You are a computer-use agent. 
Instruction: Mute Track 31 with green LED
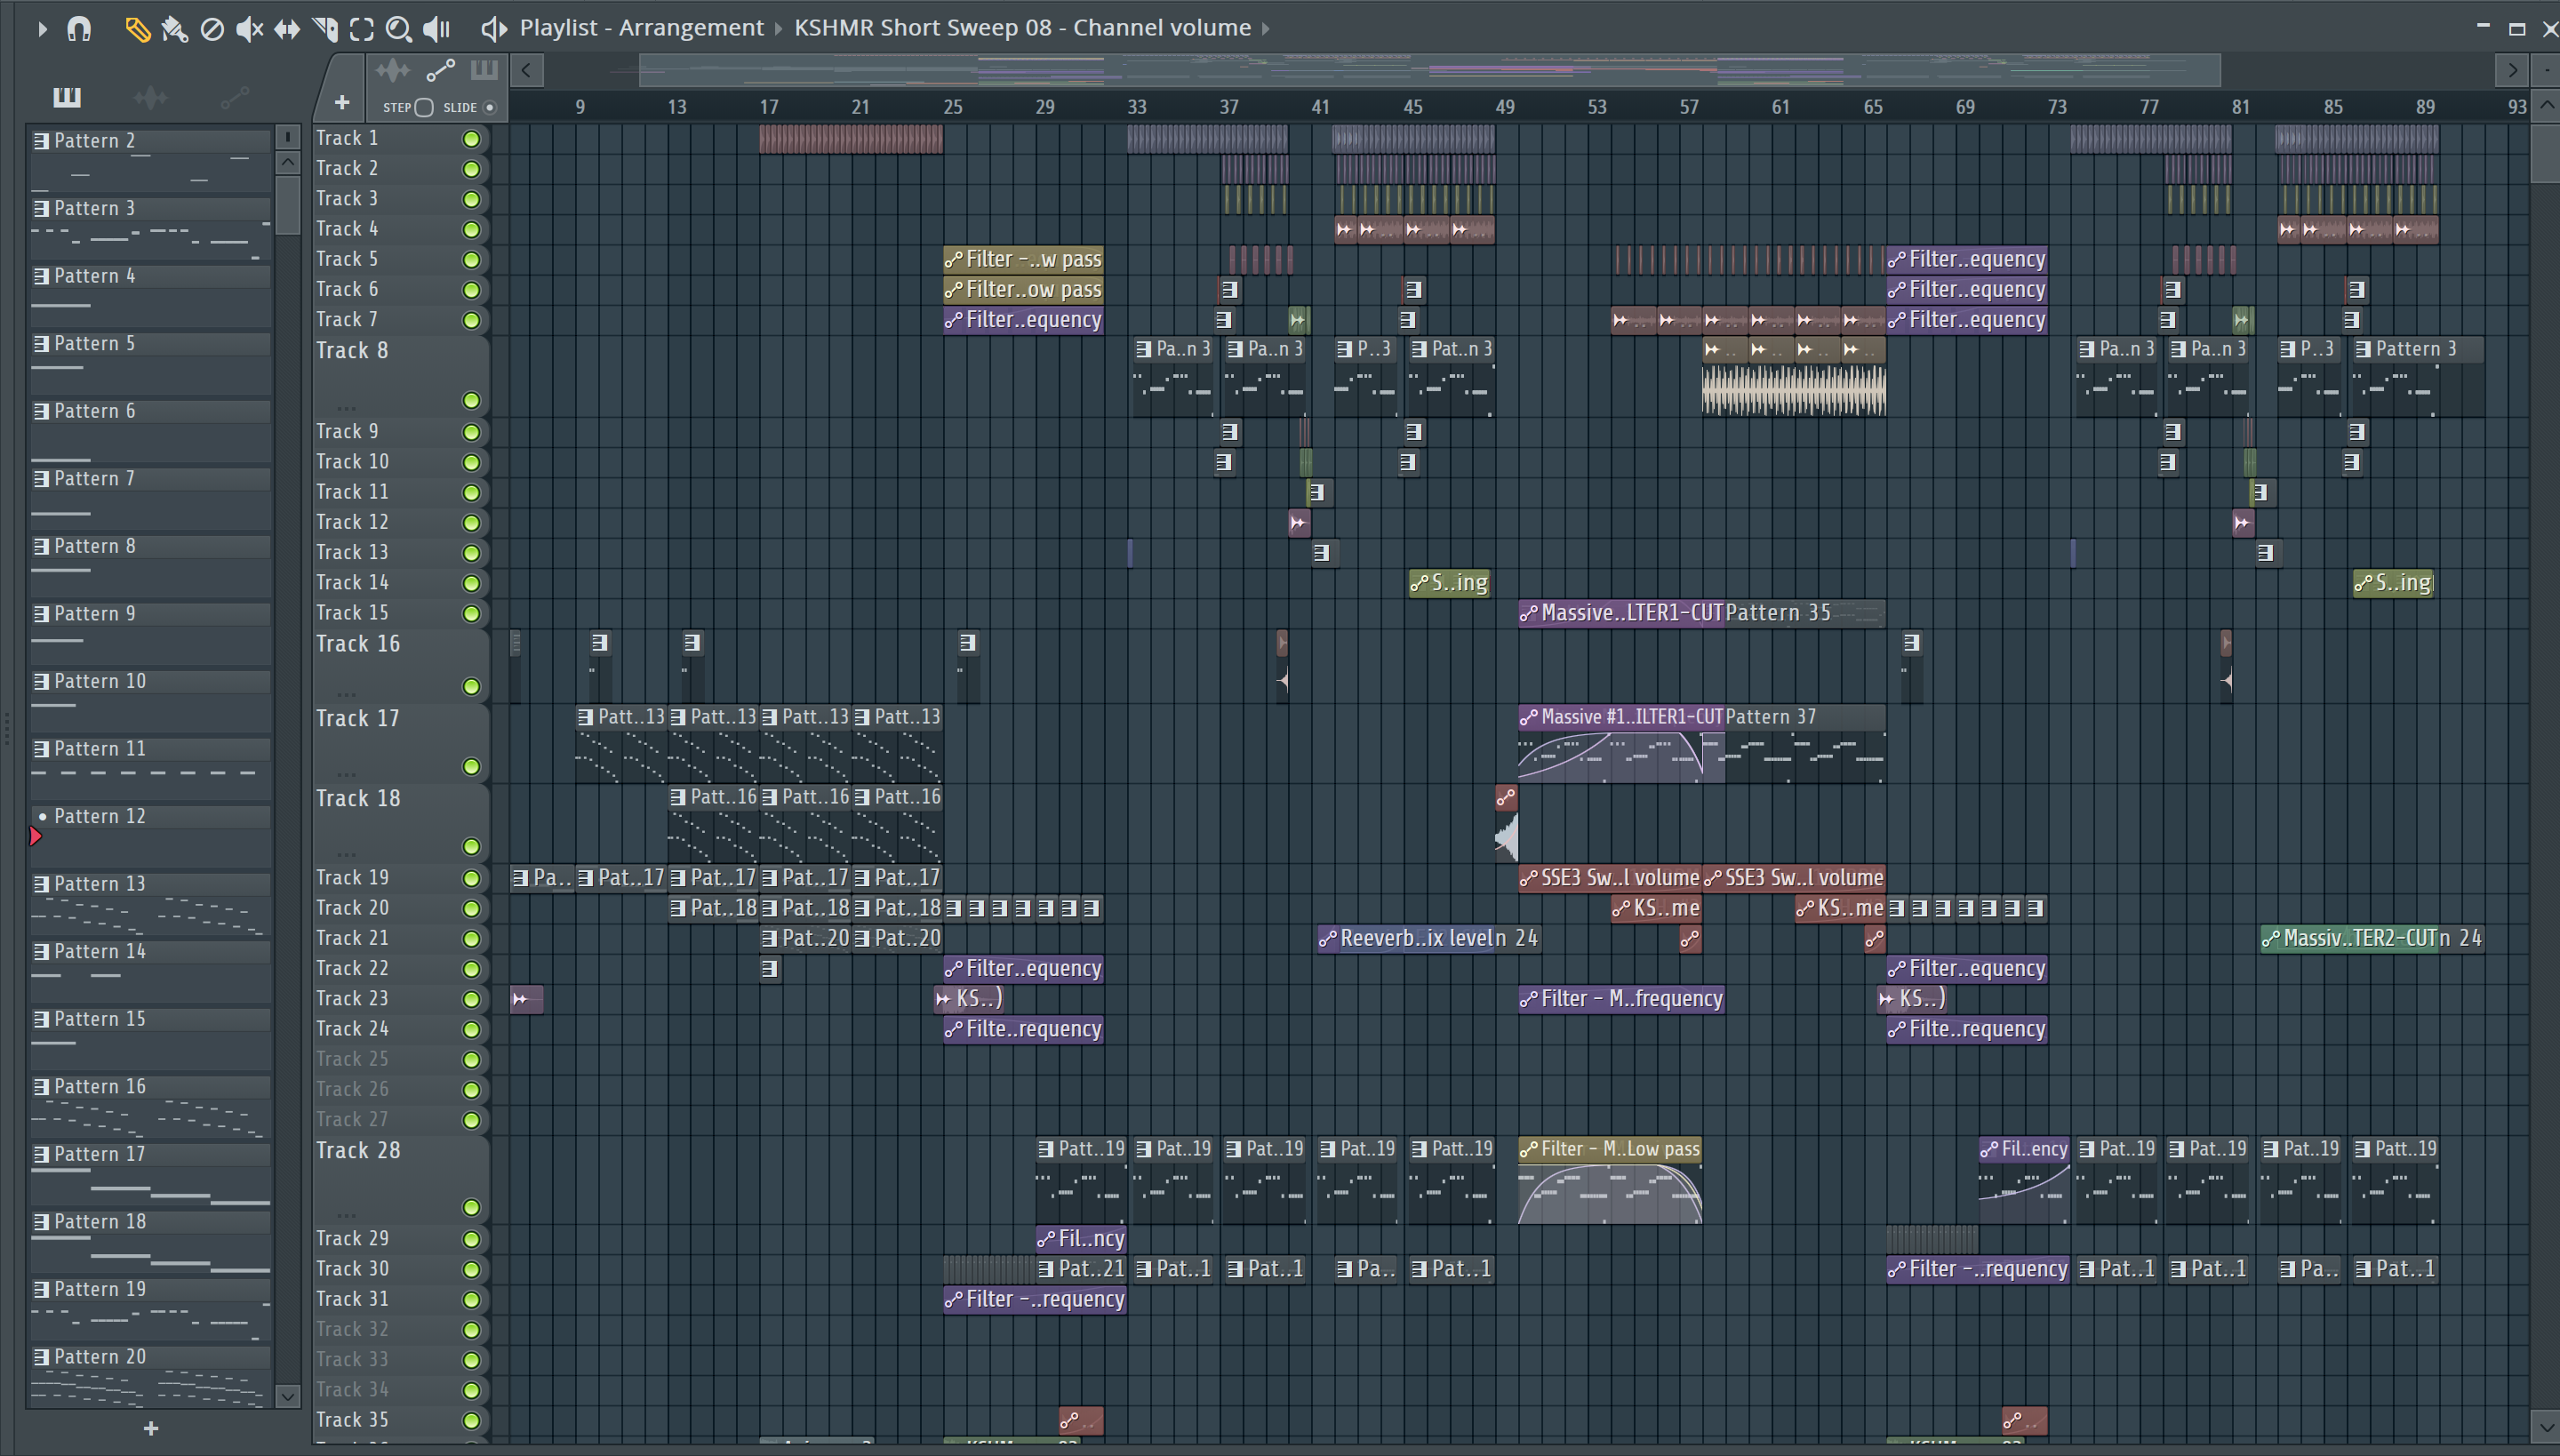click(471, 1300)
